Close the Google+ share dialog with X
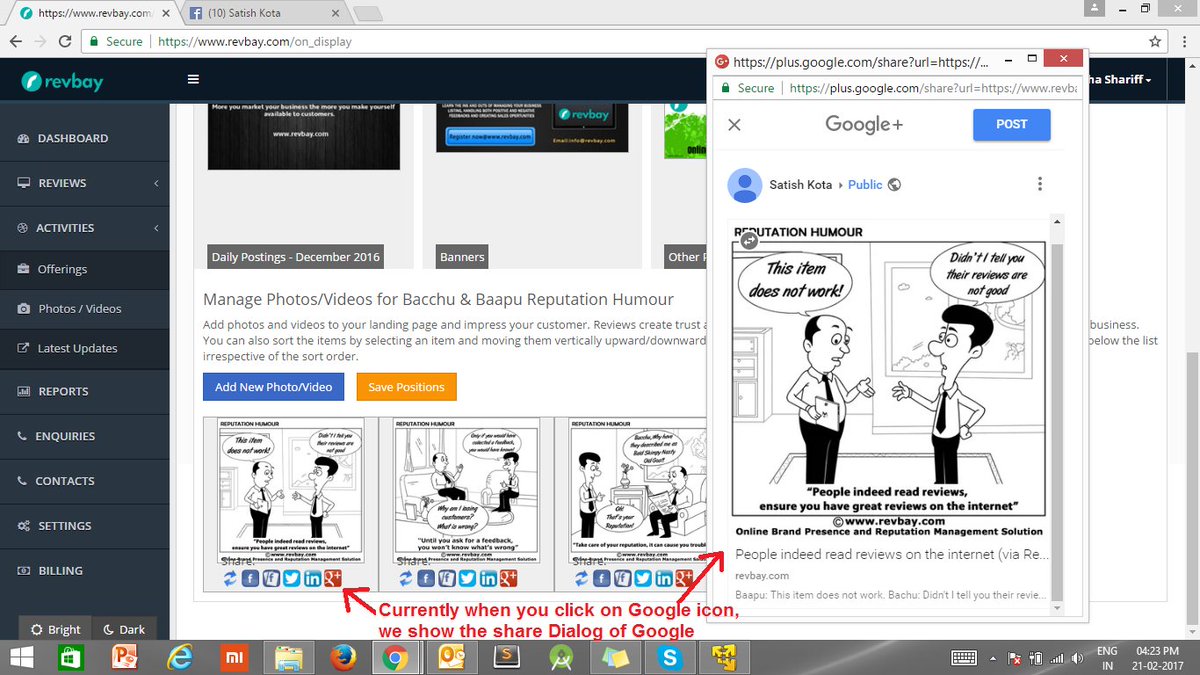1200x675 pixels. tap(734, 125)
